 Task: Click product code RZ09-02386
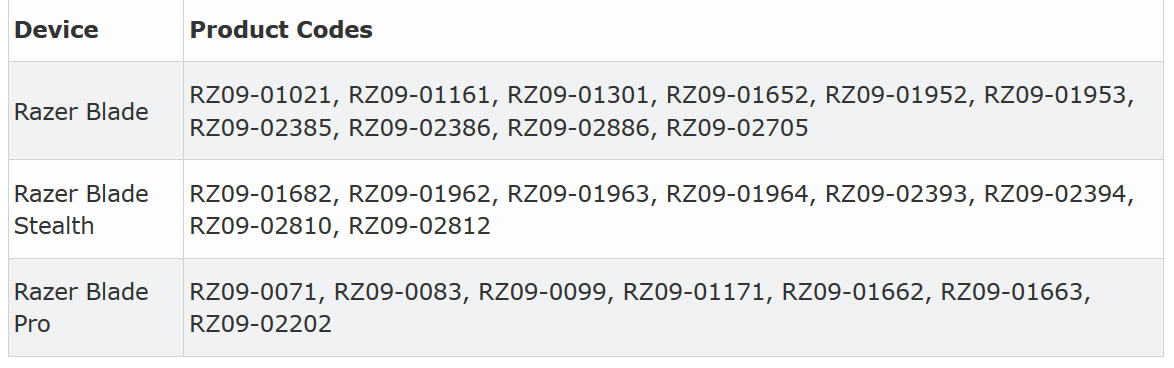point(419,128)
